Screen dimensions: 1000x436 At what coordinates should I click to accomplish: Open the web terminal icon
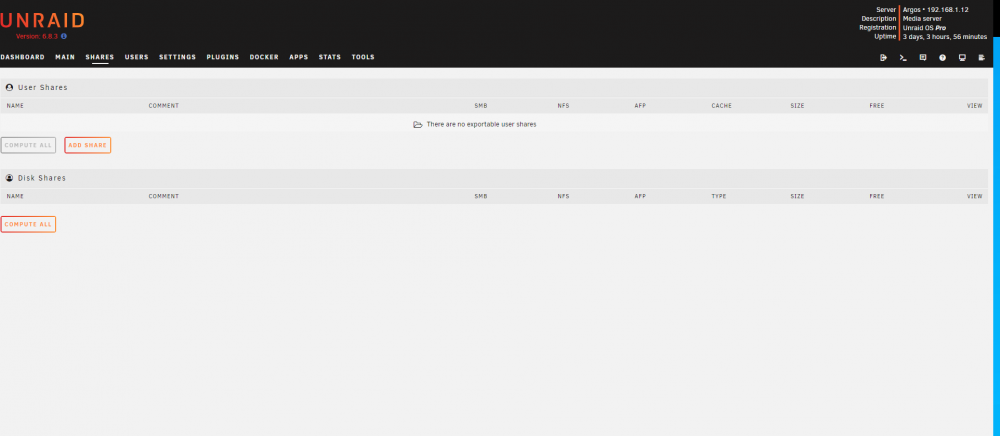point(903,57)
